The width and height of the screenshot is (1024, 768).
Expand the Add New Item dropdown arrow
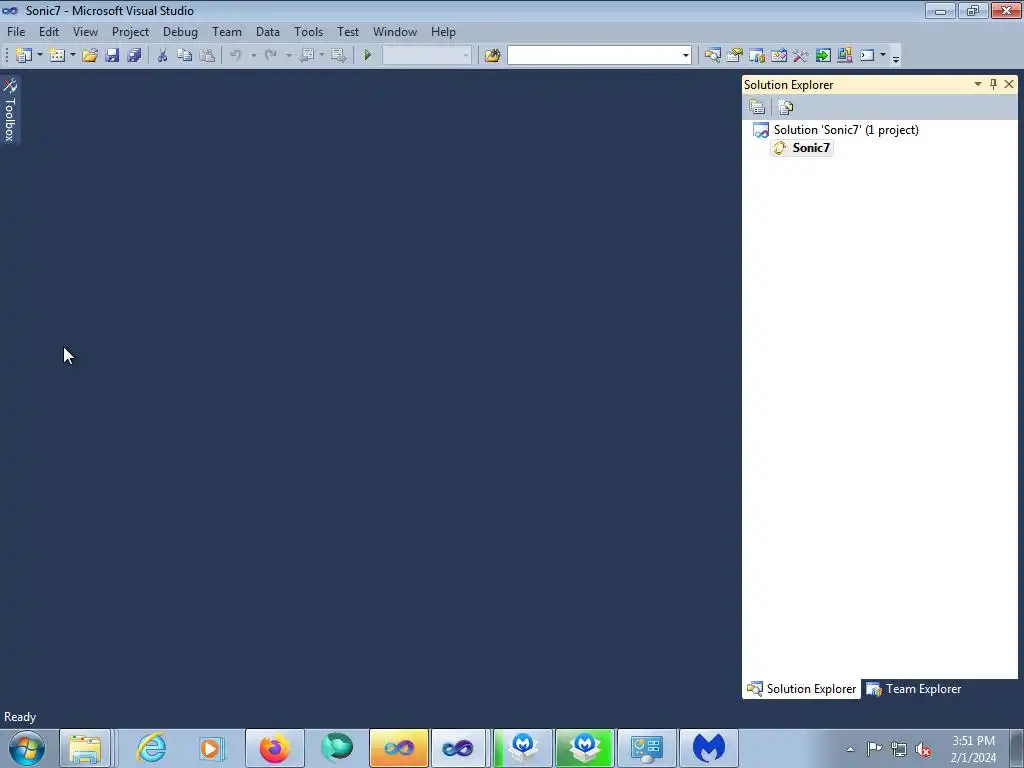point(72,56)
